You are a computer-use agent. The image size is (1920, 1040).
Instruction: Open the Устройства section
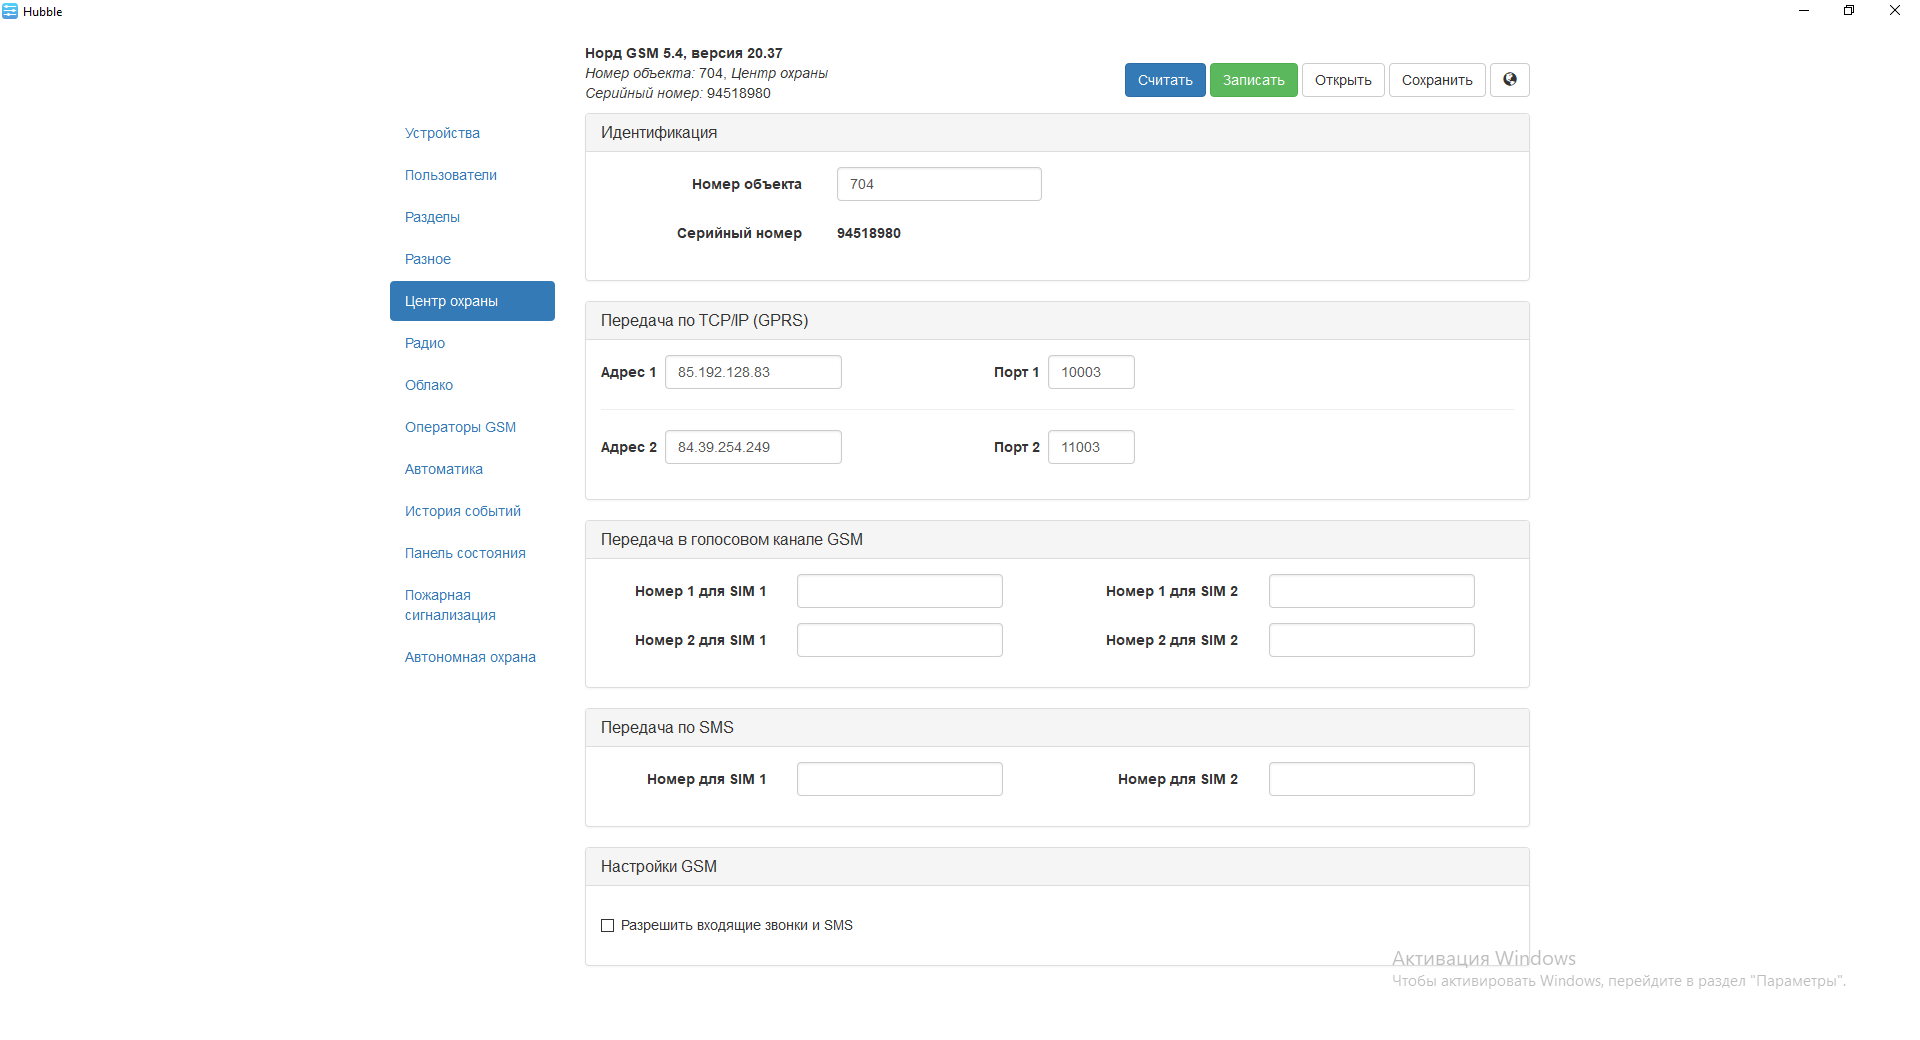pyautogui.click(x=442, y=133)
